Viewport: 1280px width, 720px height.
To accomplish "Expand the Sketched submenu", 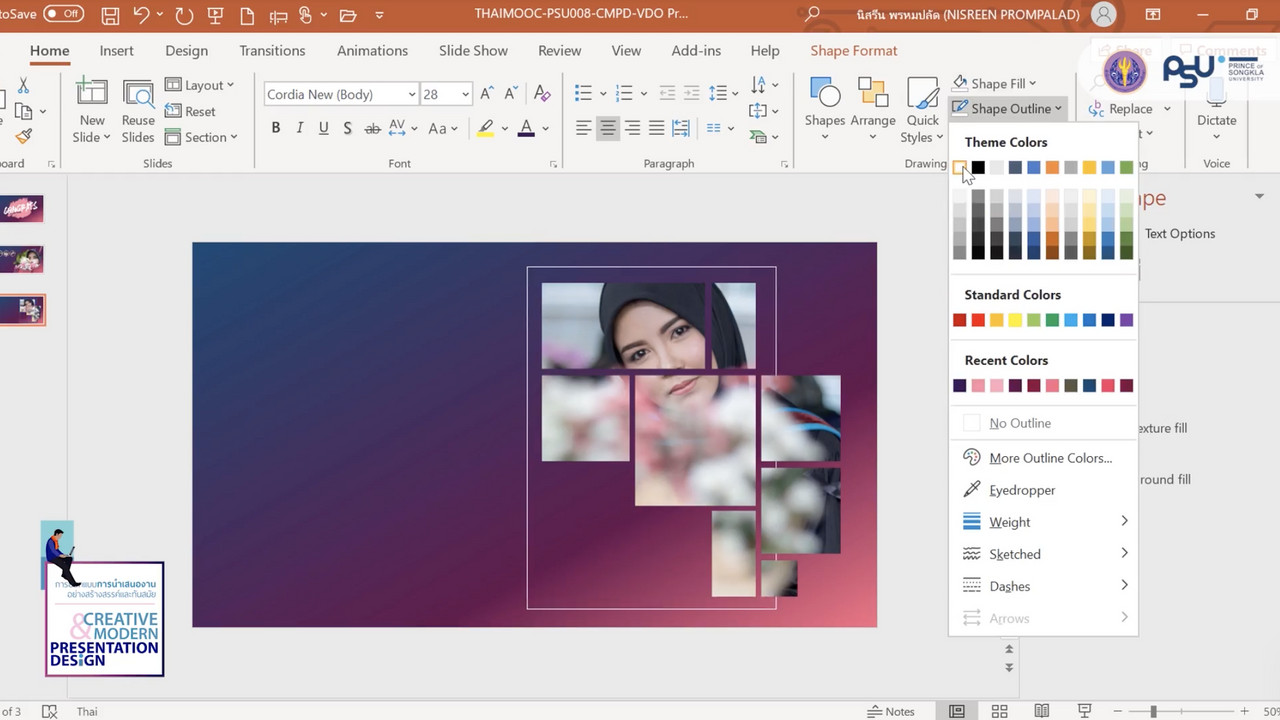I will (x=1043, y=554).
